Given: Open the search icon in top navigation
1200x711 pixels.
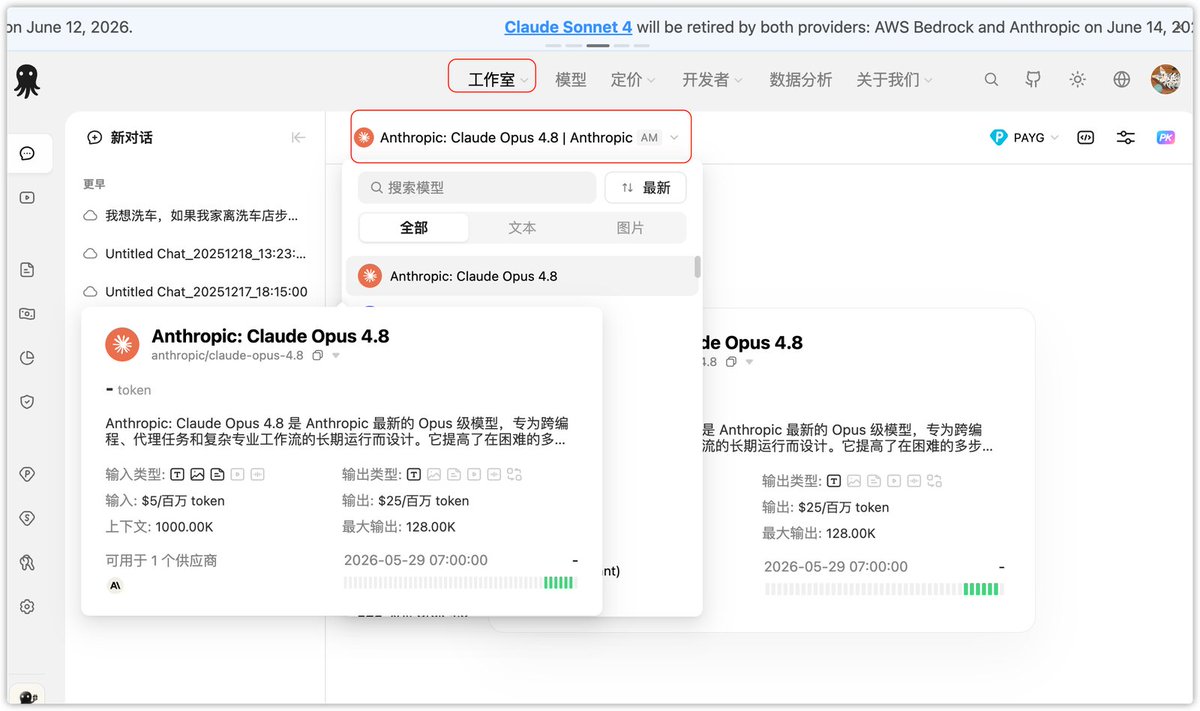Looking at the screenshot, I should coord(991,80).
